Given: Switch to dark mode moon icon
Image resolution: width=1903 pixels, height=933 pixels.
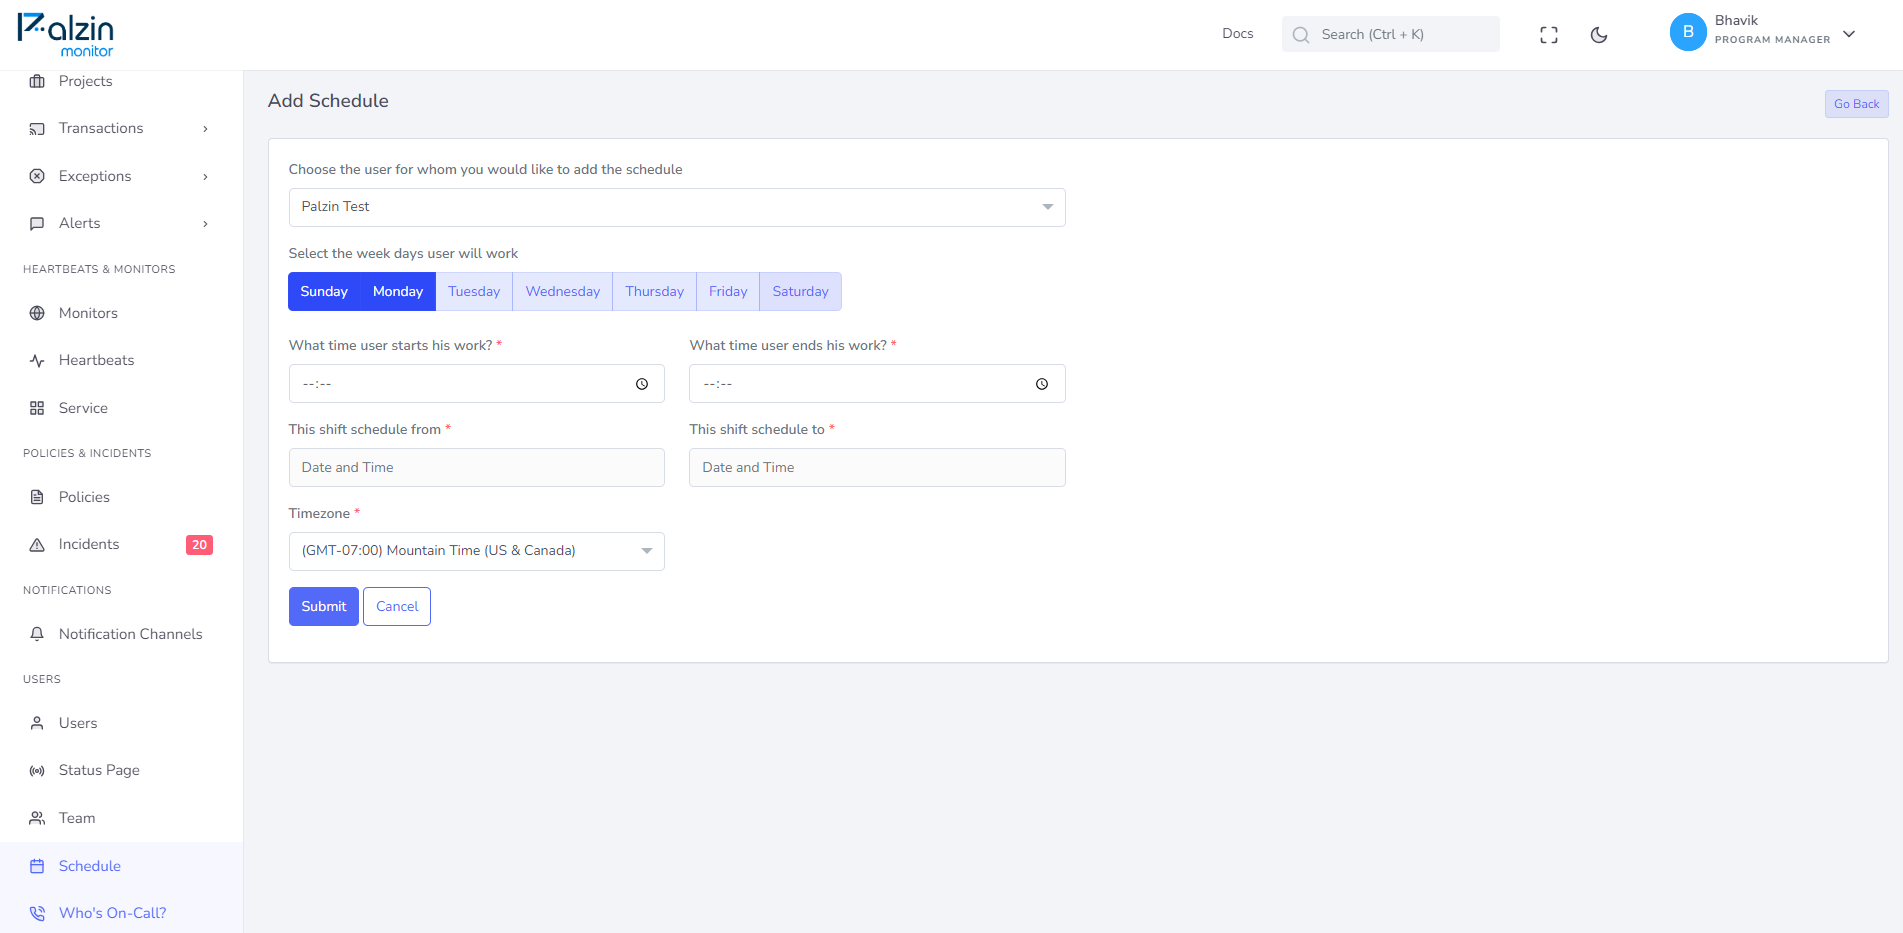Looking at the screenshot, I should click(1599, 35).
